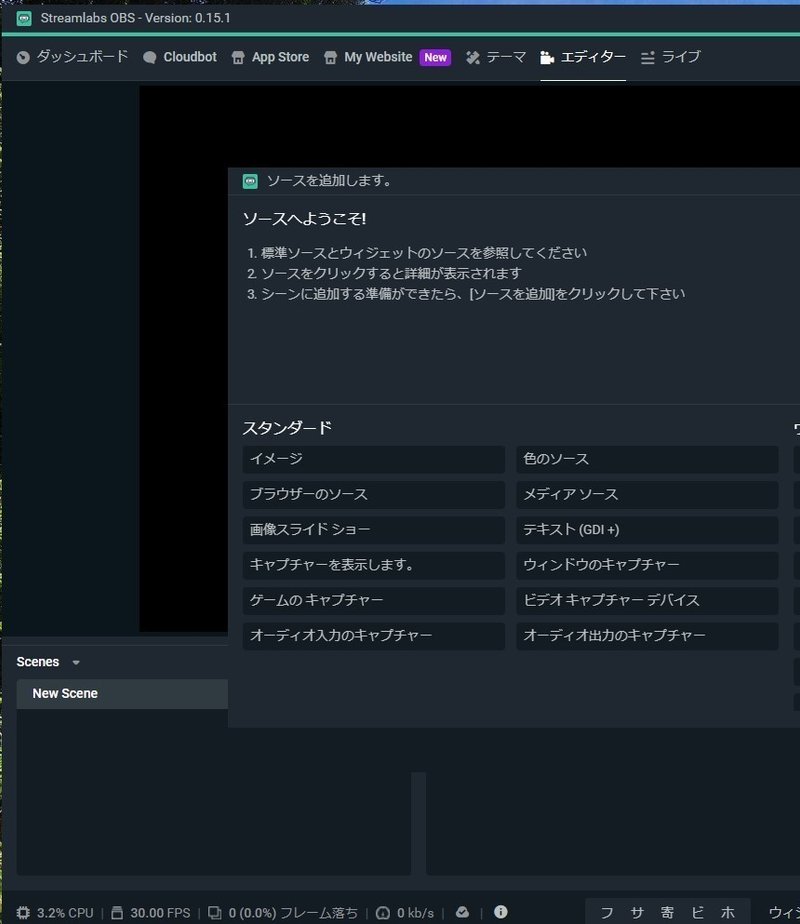
Task: Click the ビ button in the bottom bar
Action: coord(697,913)
